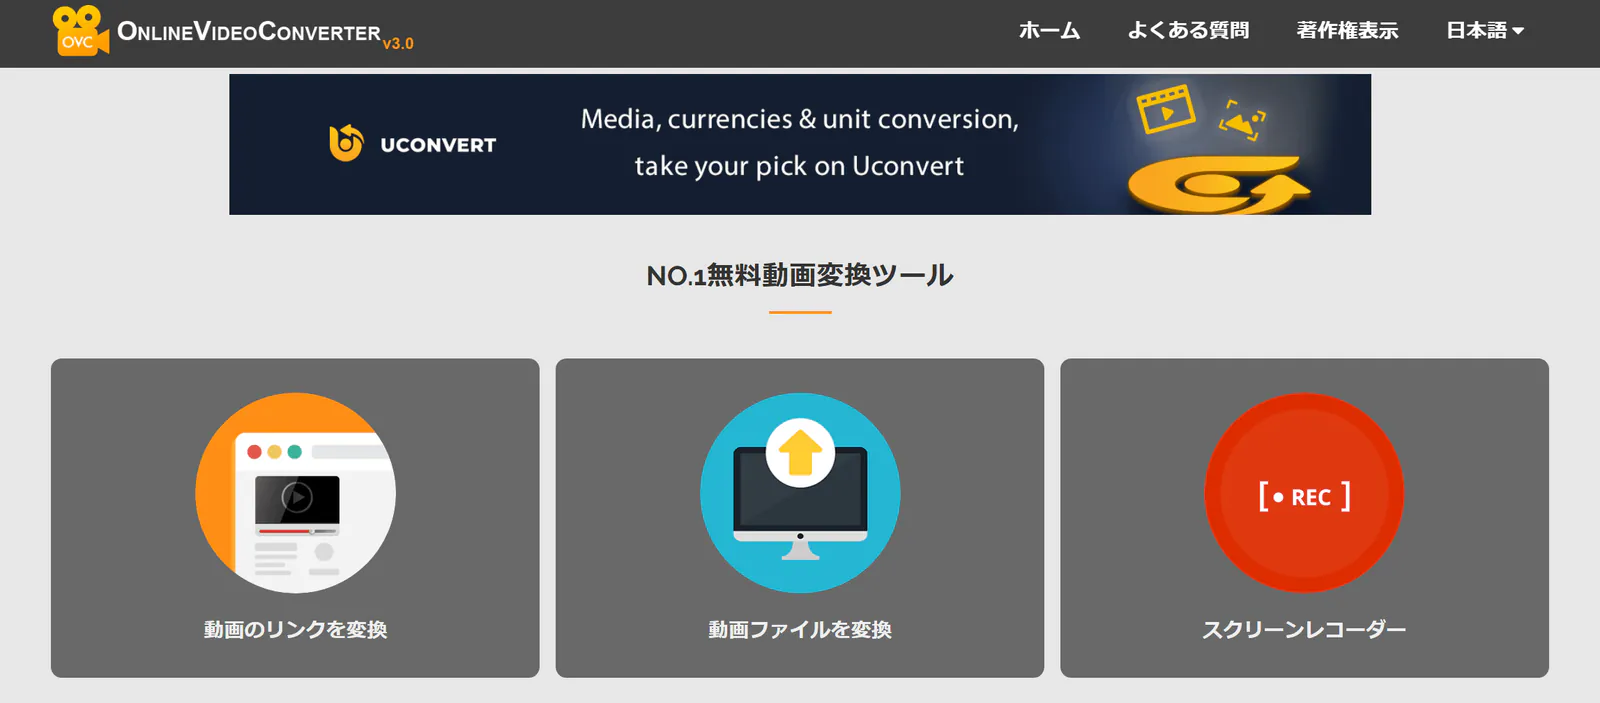The image size is (1600, 703).
Task: Open the 著作権表示 page
Action: click(x=1347, y=31)
